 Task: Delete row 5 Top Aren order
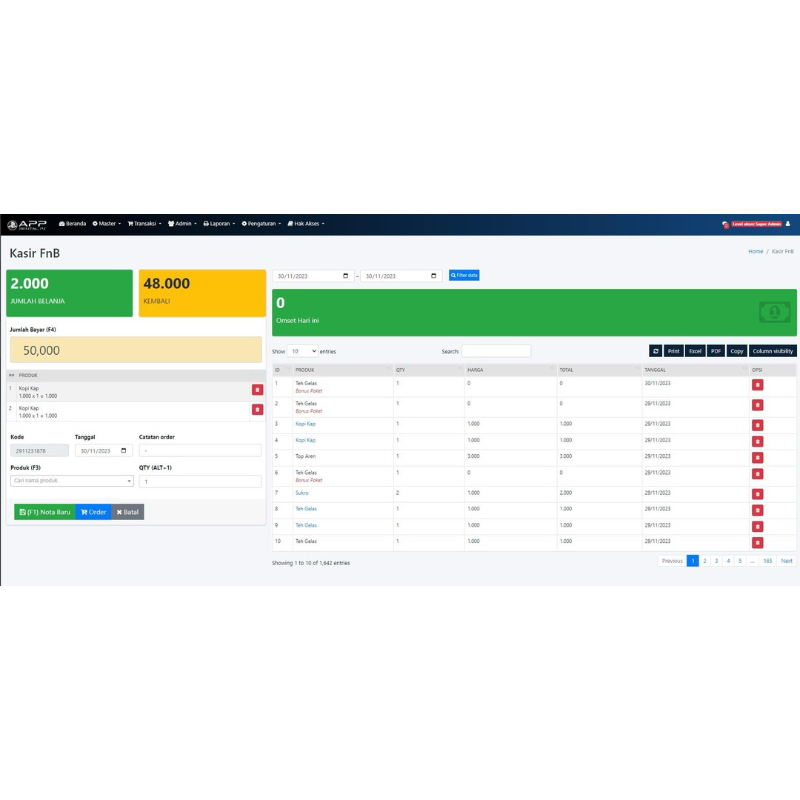pos(757,458)
